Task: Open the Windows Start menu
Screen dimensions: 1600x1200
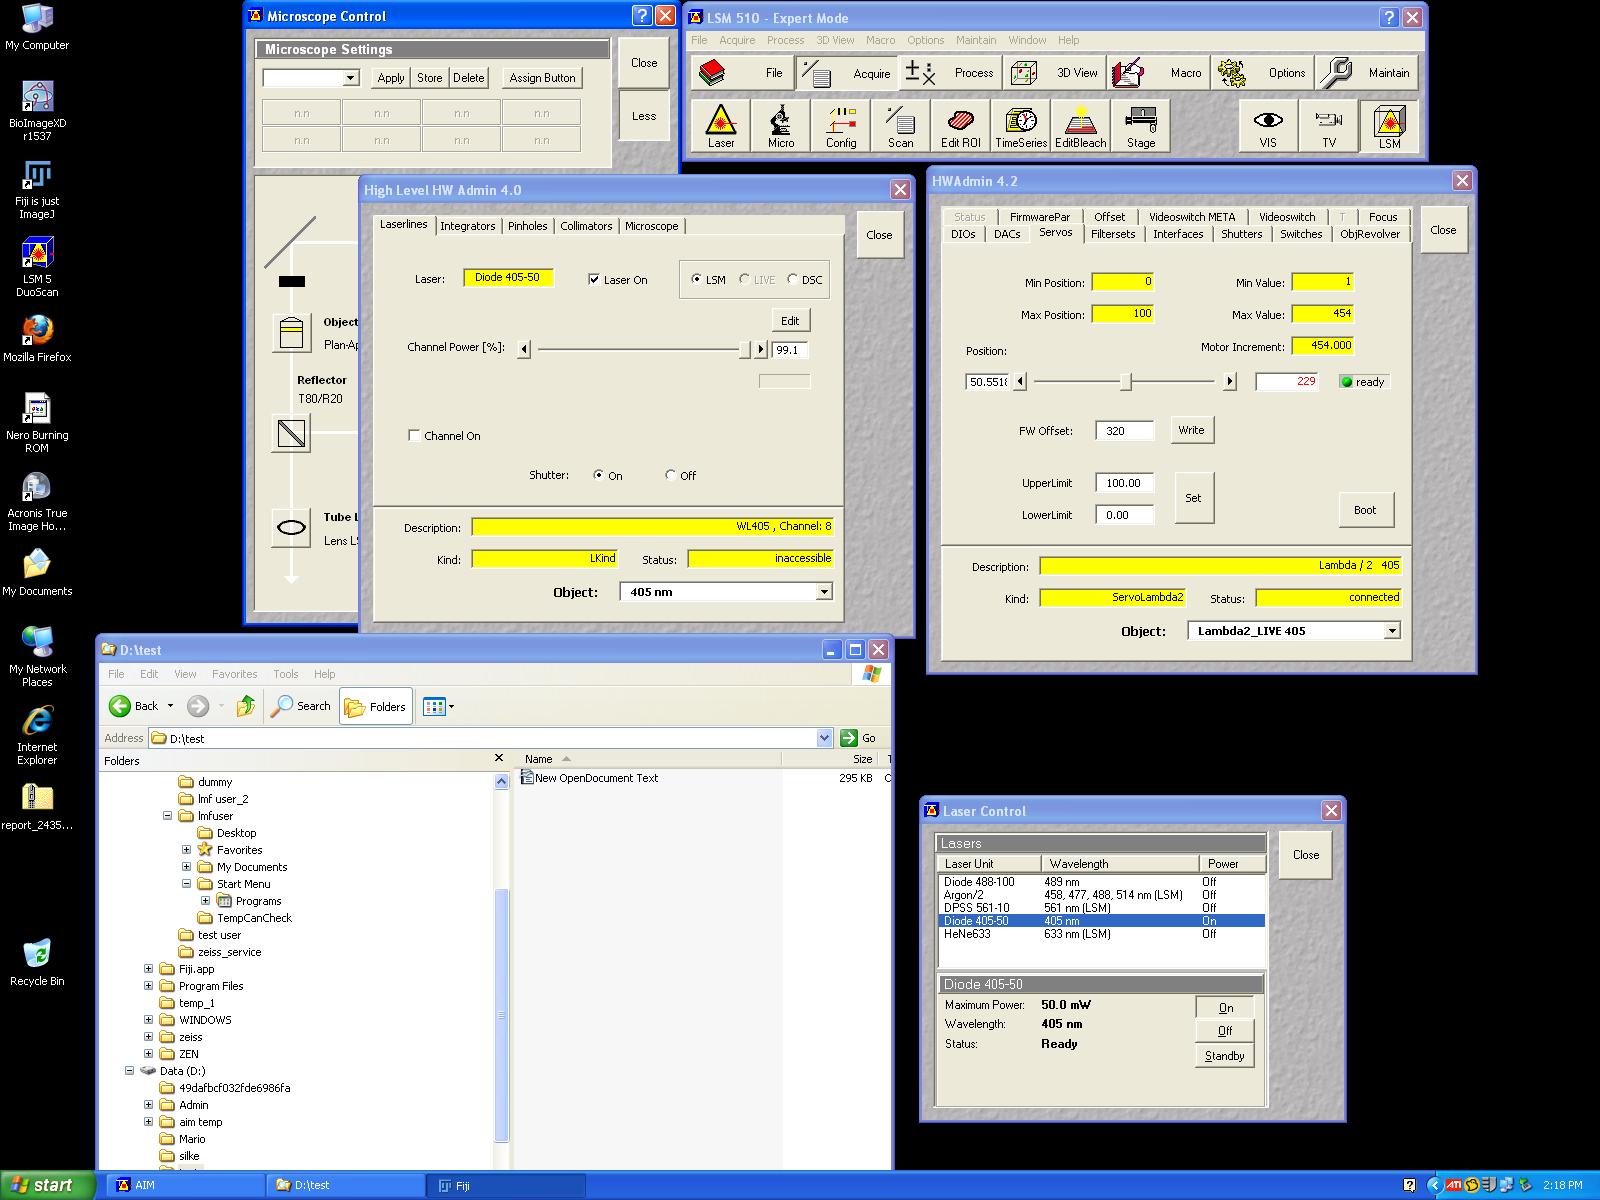Action: (x=48, y=1185)
